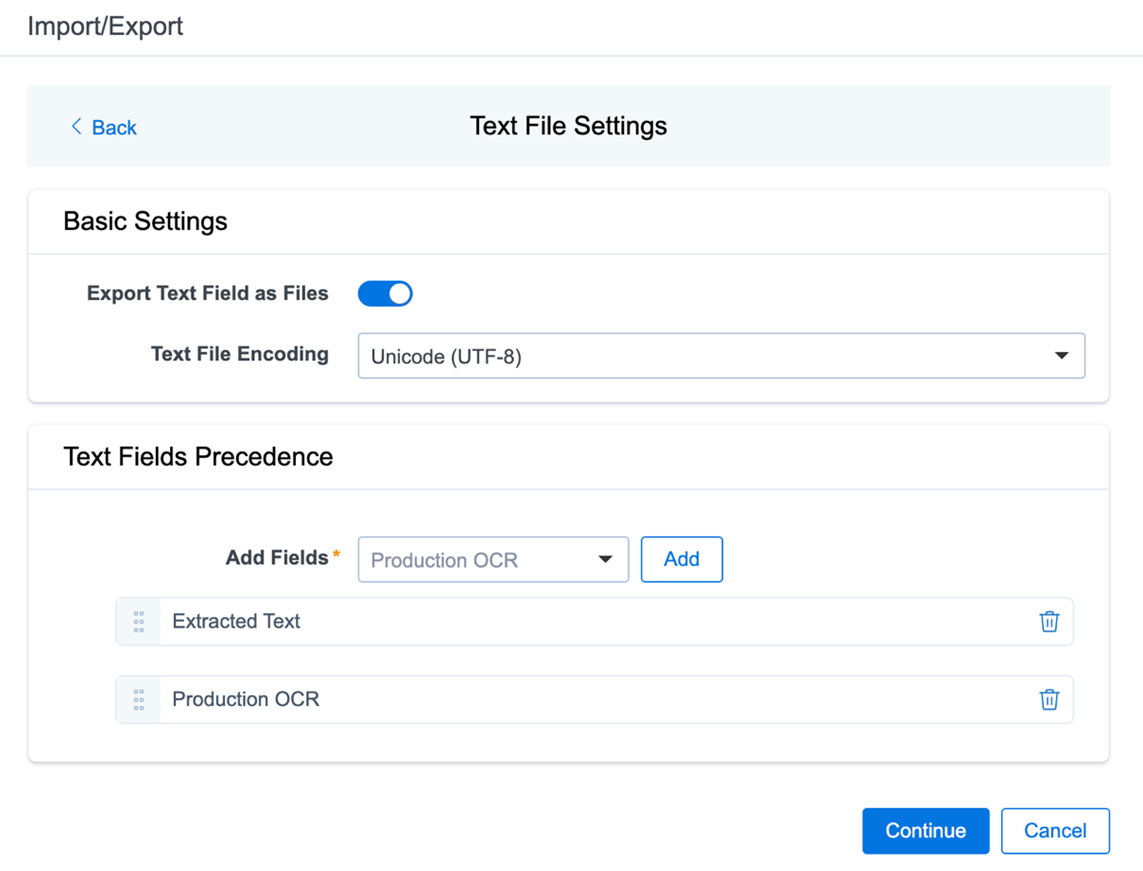Grab the drag handle for Production OCR row
Viewport: 1143px width, 871px height.
pos(139,700)
